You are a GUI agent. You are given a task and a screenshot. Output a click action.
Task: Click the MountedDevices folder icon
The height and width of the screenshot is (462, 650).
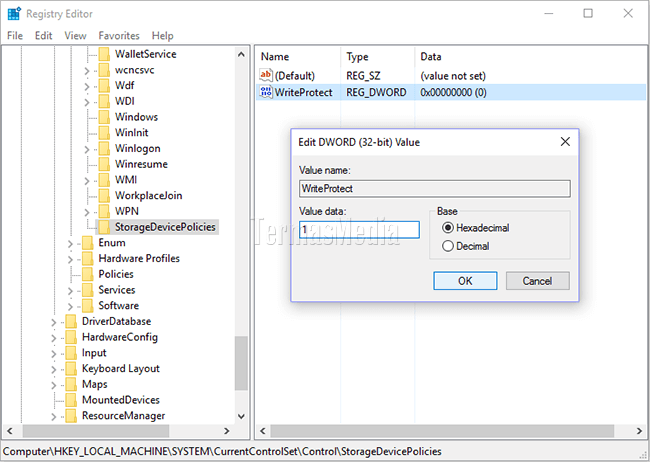(x=71, y=400)
